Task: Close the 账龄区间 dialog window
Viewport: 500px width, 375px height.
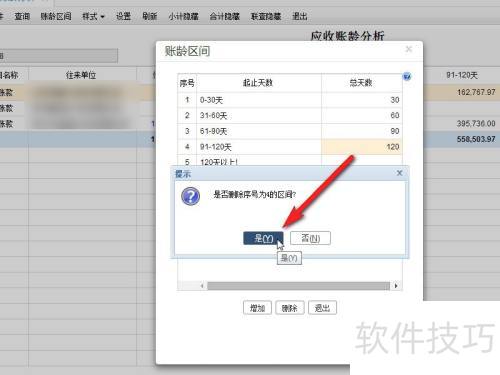Action: (x=409, y=49)
